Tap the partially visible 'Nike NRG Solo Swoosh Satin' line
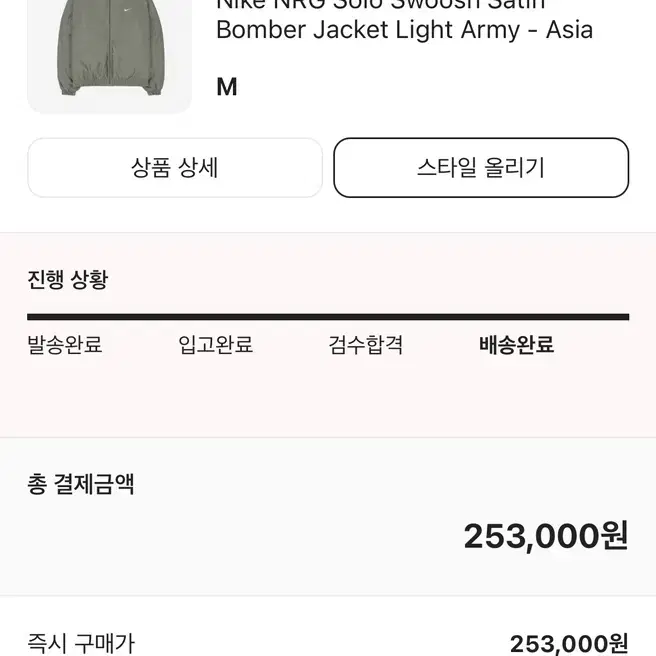The height and width of the screenshot is (656, 656). 381,5
